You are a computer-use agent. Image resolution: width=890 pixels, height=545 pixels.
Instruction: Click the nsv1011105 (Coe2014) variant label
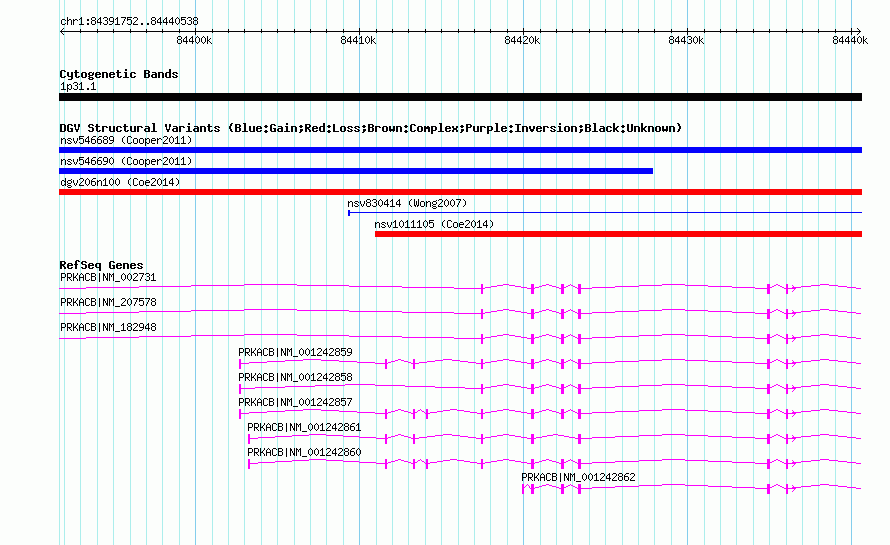[434, 224]
